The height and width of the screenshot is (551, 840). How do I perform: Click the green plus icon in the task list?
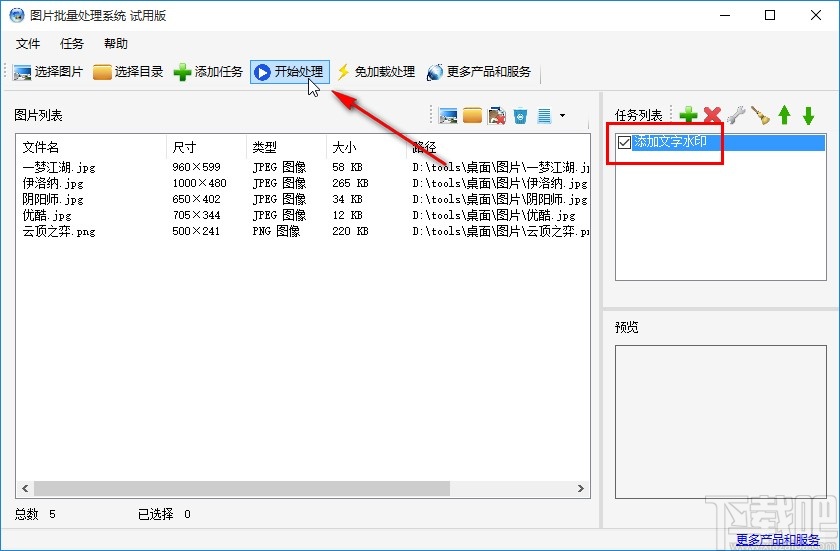point(688,115)
